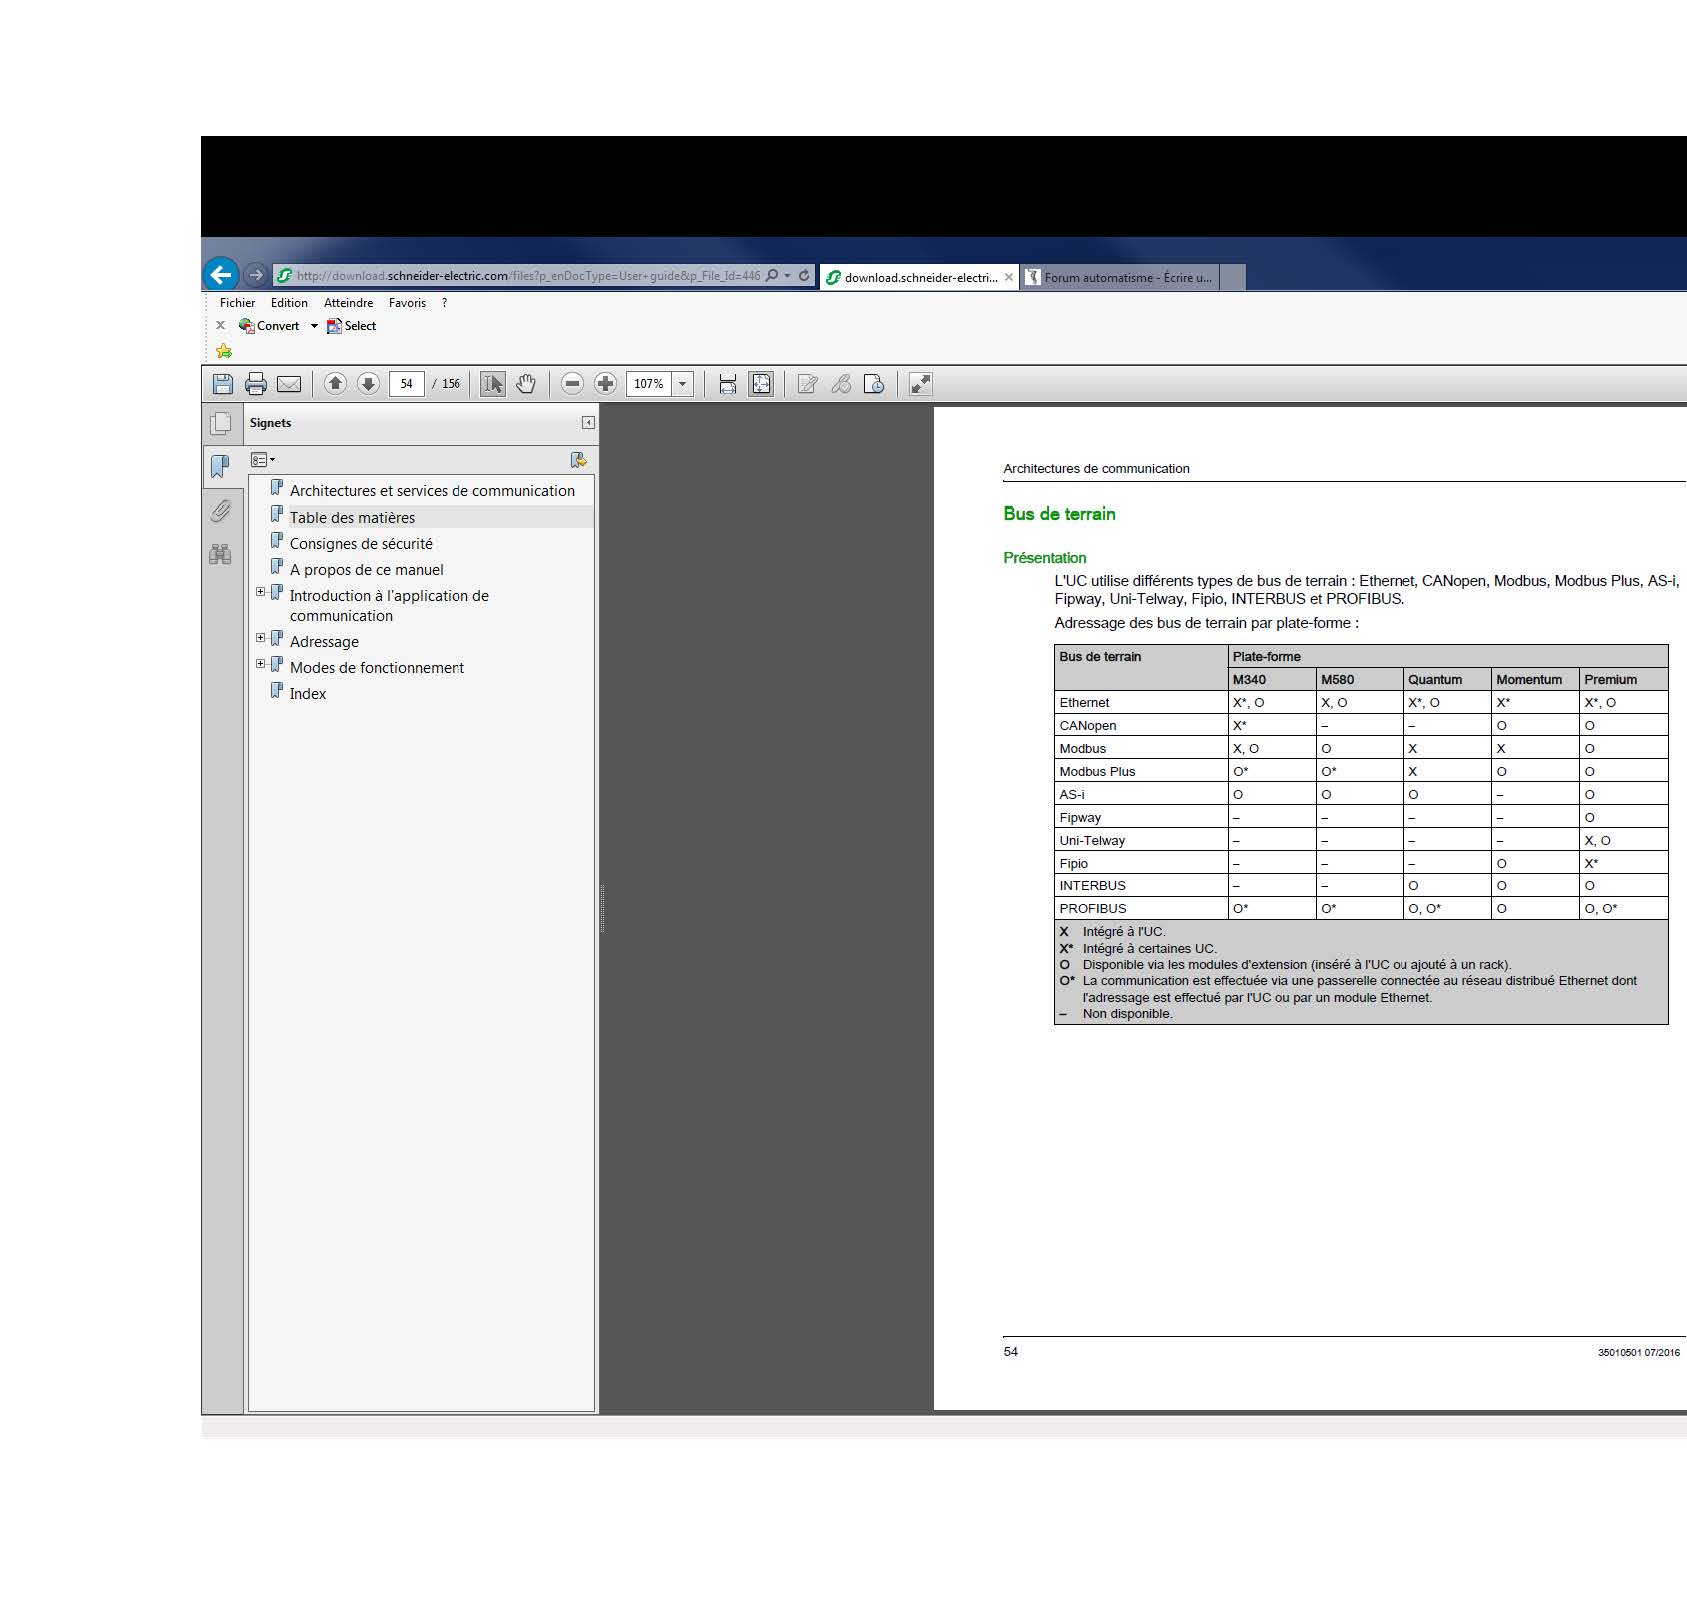Screen dimensions: 1687x1614
Task: Expand the Adressage bookmark
Action: click(261, 638)
